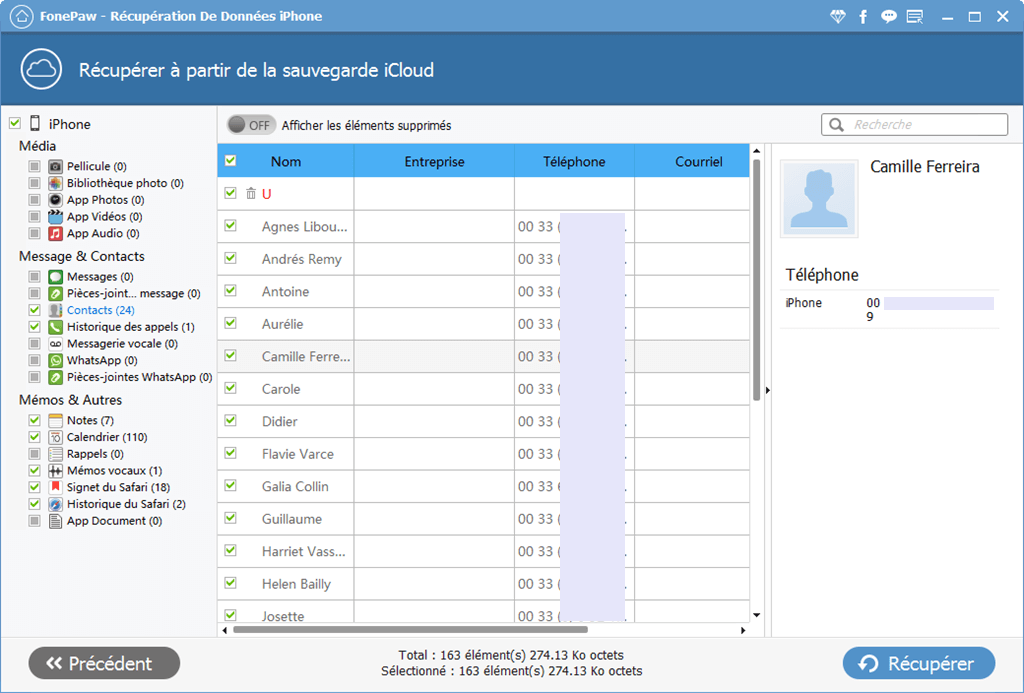Click the Entreprise column header
Image resolution: width=1024 pixels, height=693 pixels.
click(434, 161)
